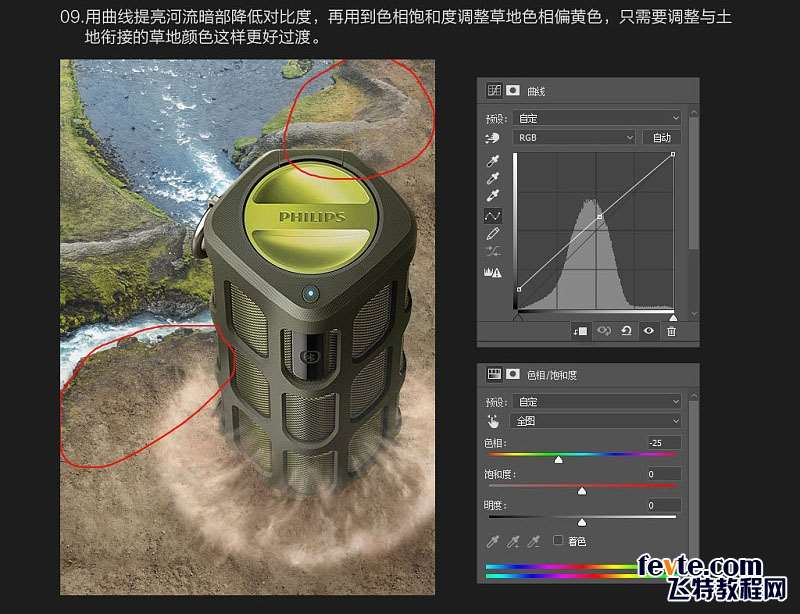
Task: Click the hue value field showing -25
Action: click(x=664, y=443)
